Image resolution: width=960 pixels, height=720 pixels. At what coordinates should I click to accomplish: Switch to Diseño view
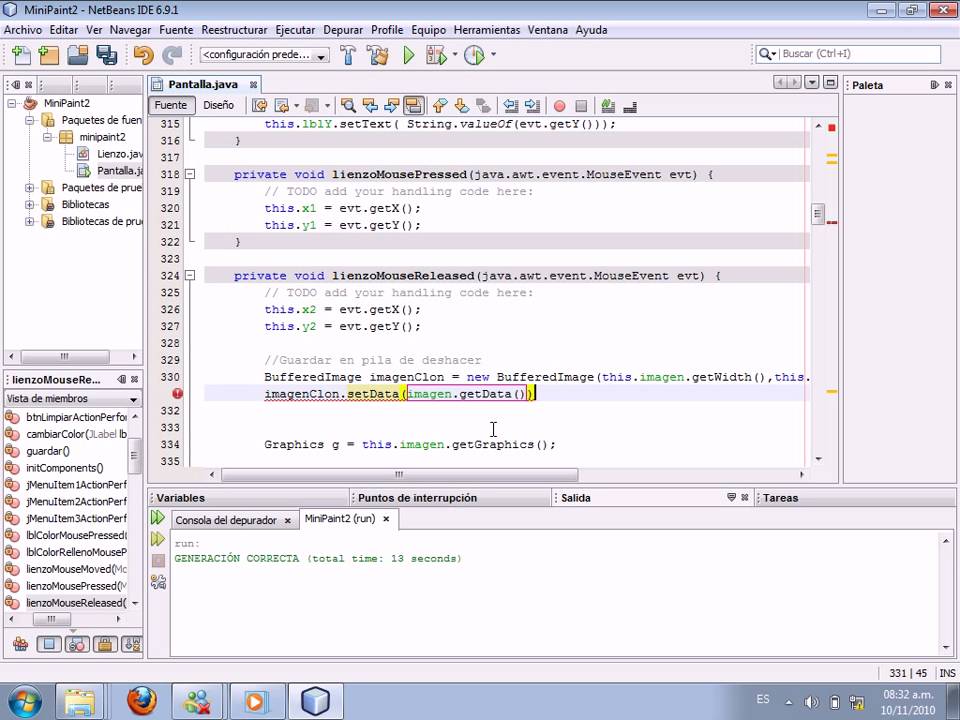219,105
